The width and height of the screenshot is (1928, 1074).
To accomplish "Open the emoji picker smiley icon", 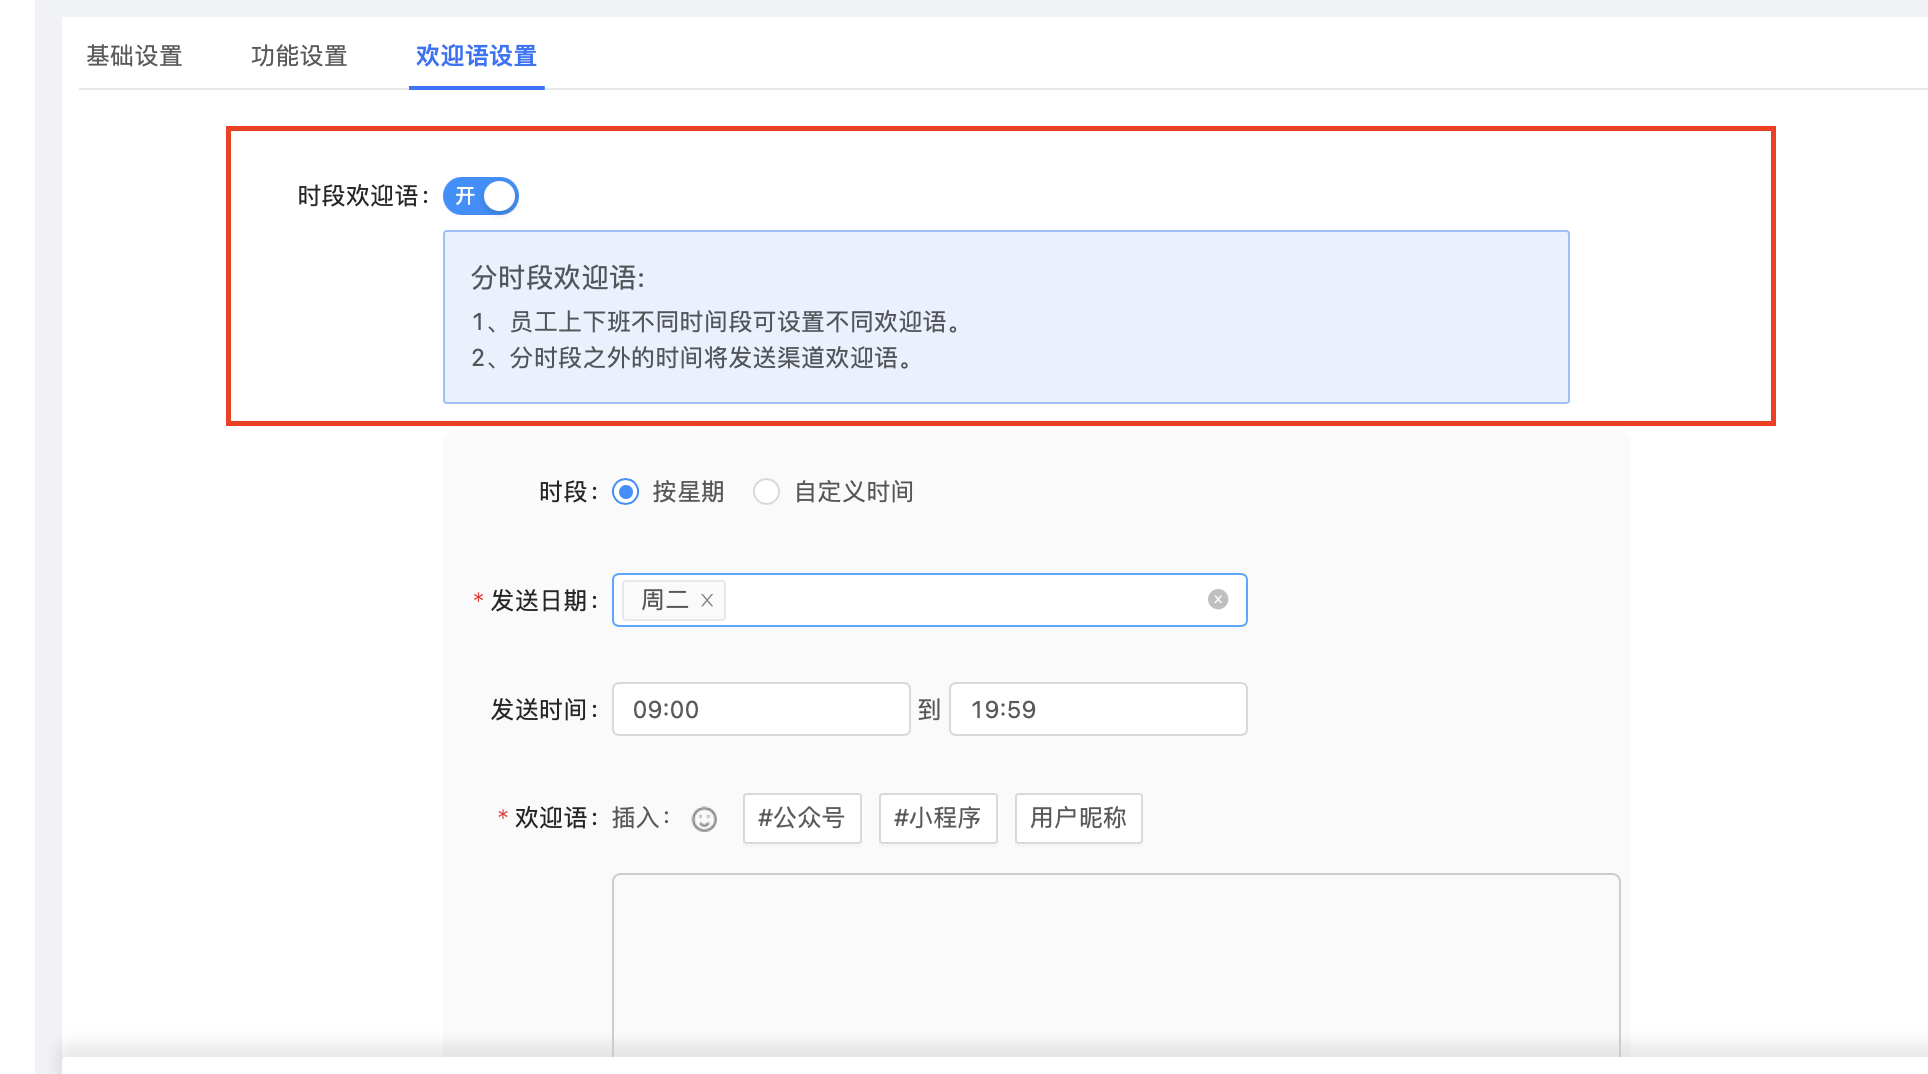I will coord(705,819).
